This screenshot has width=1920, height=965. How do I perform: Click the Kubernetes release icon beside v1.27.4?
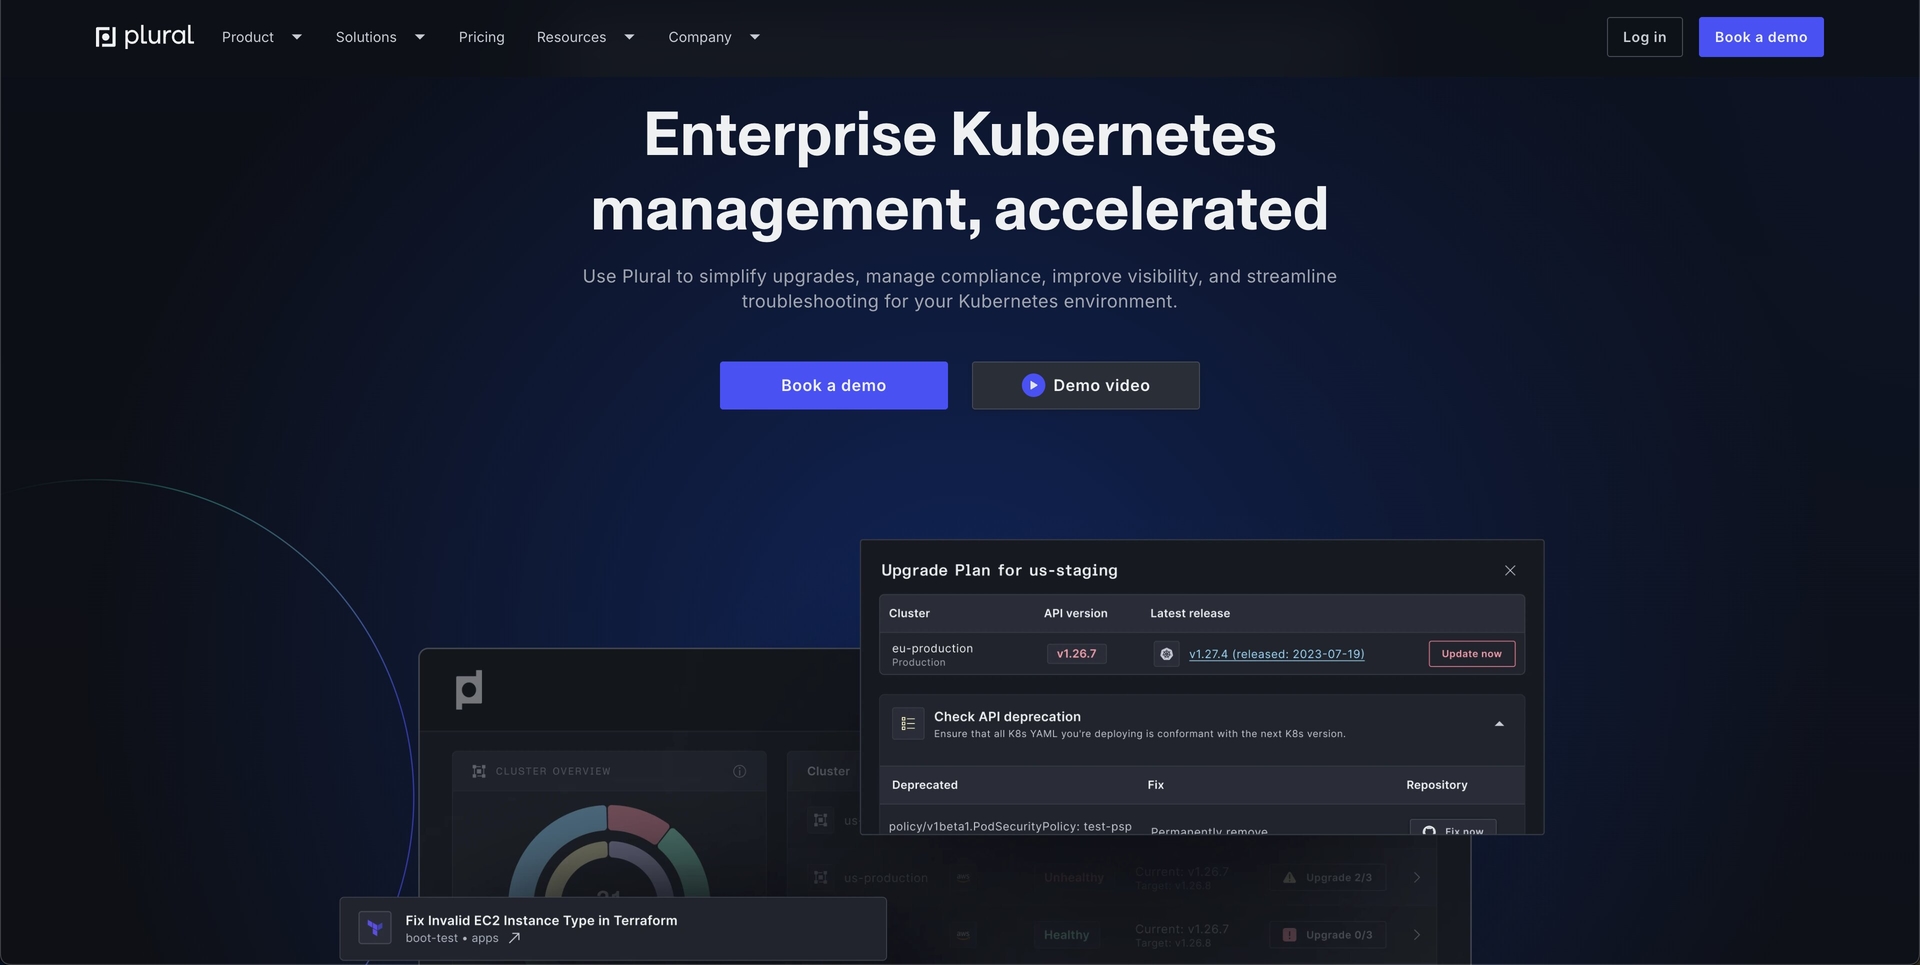pos(1166,654)
